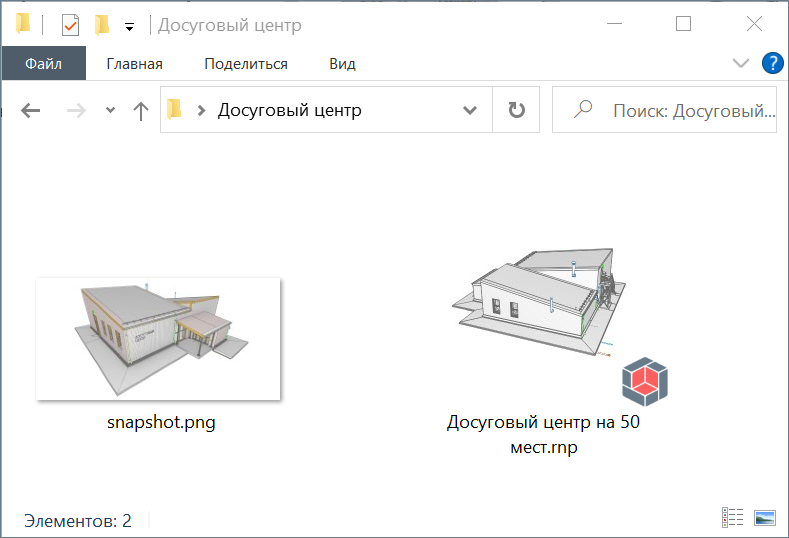Click the Досуговый центр на 50 мест.rnp file name
The height and width of the screenshot is (538, 789).
[543, 434]
